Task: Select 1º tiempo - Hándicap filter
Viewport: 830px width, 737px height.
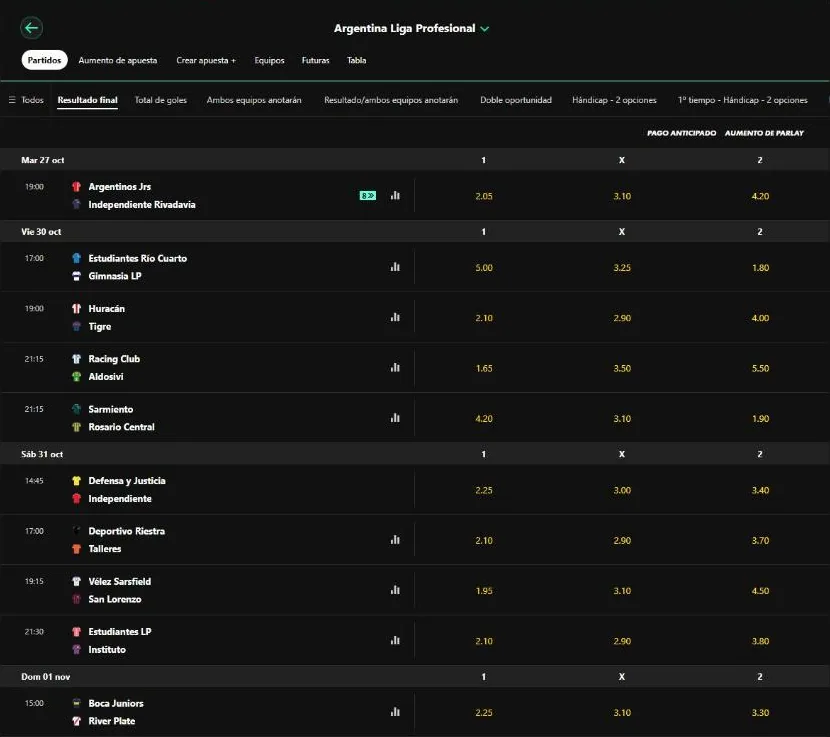Action: point(743,100)
